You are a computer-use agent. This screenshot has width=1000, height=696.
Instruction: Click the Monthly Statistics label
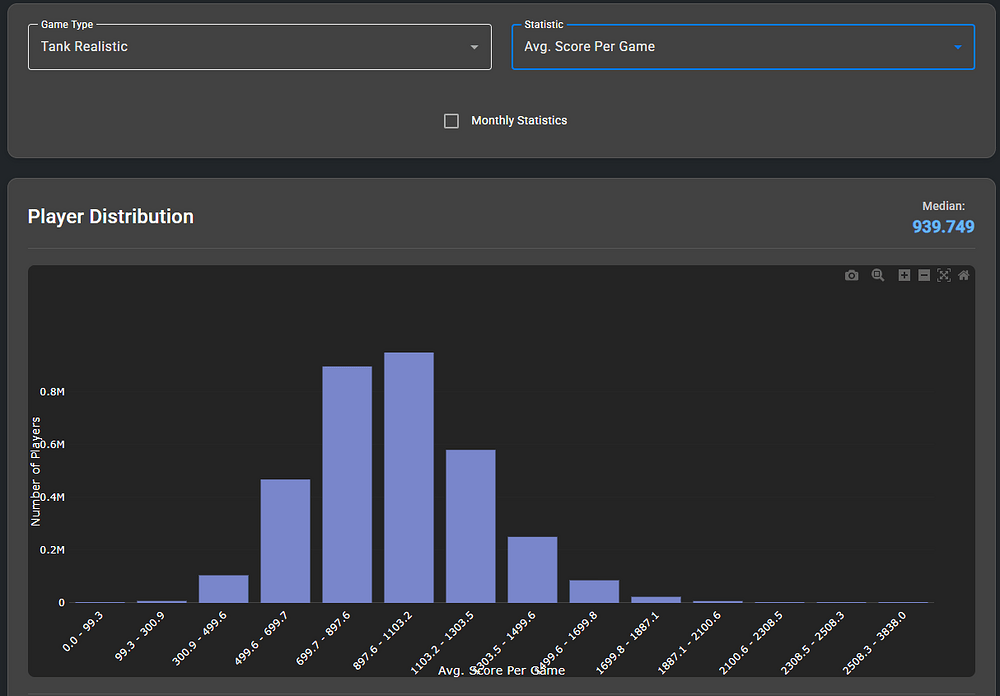(519, 121)
